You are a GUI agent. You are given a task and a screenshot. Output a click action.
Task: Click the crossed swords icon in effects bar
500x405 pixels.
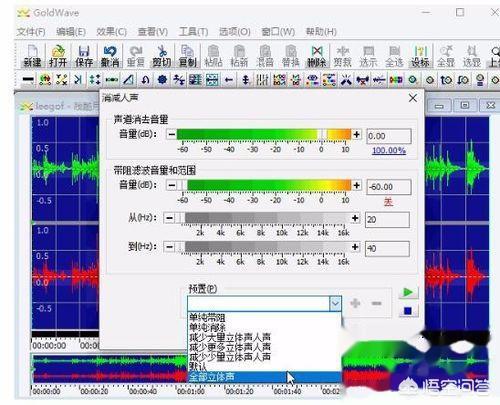coord(346,80)
